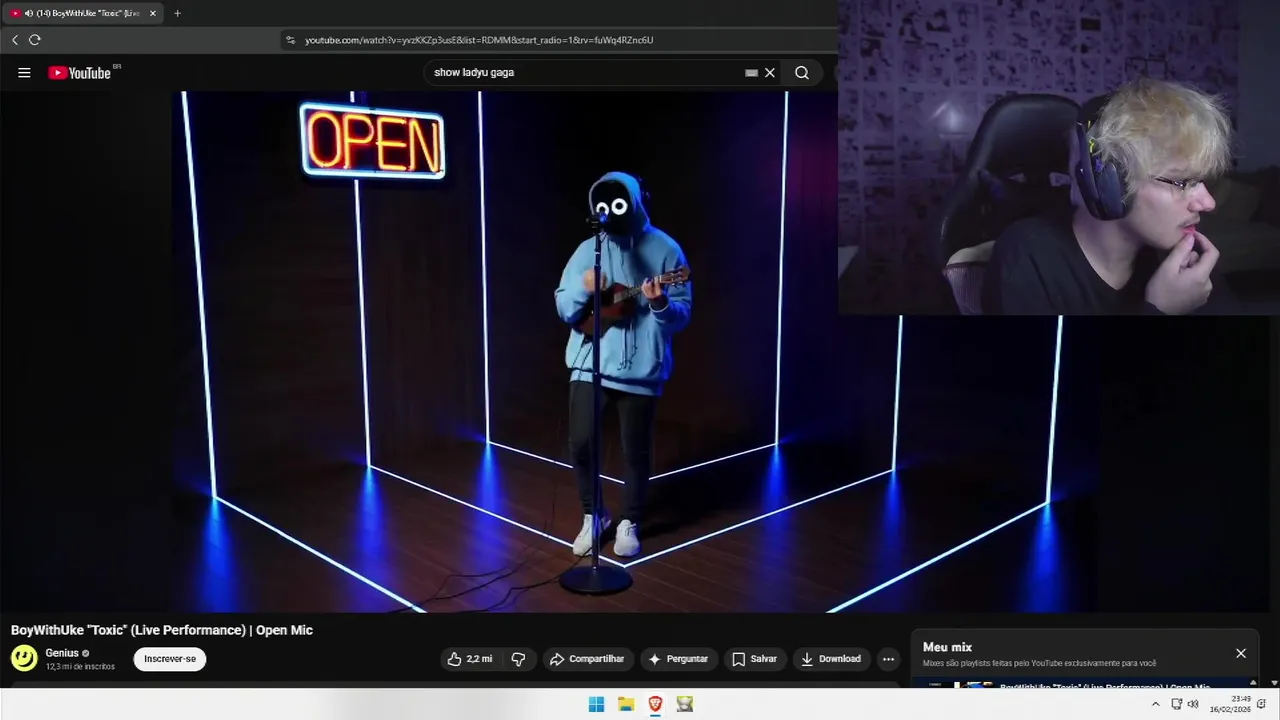The image size is (1280, 720).
Task: Download the video
Action: tap(831, 659)
